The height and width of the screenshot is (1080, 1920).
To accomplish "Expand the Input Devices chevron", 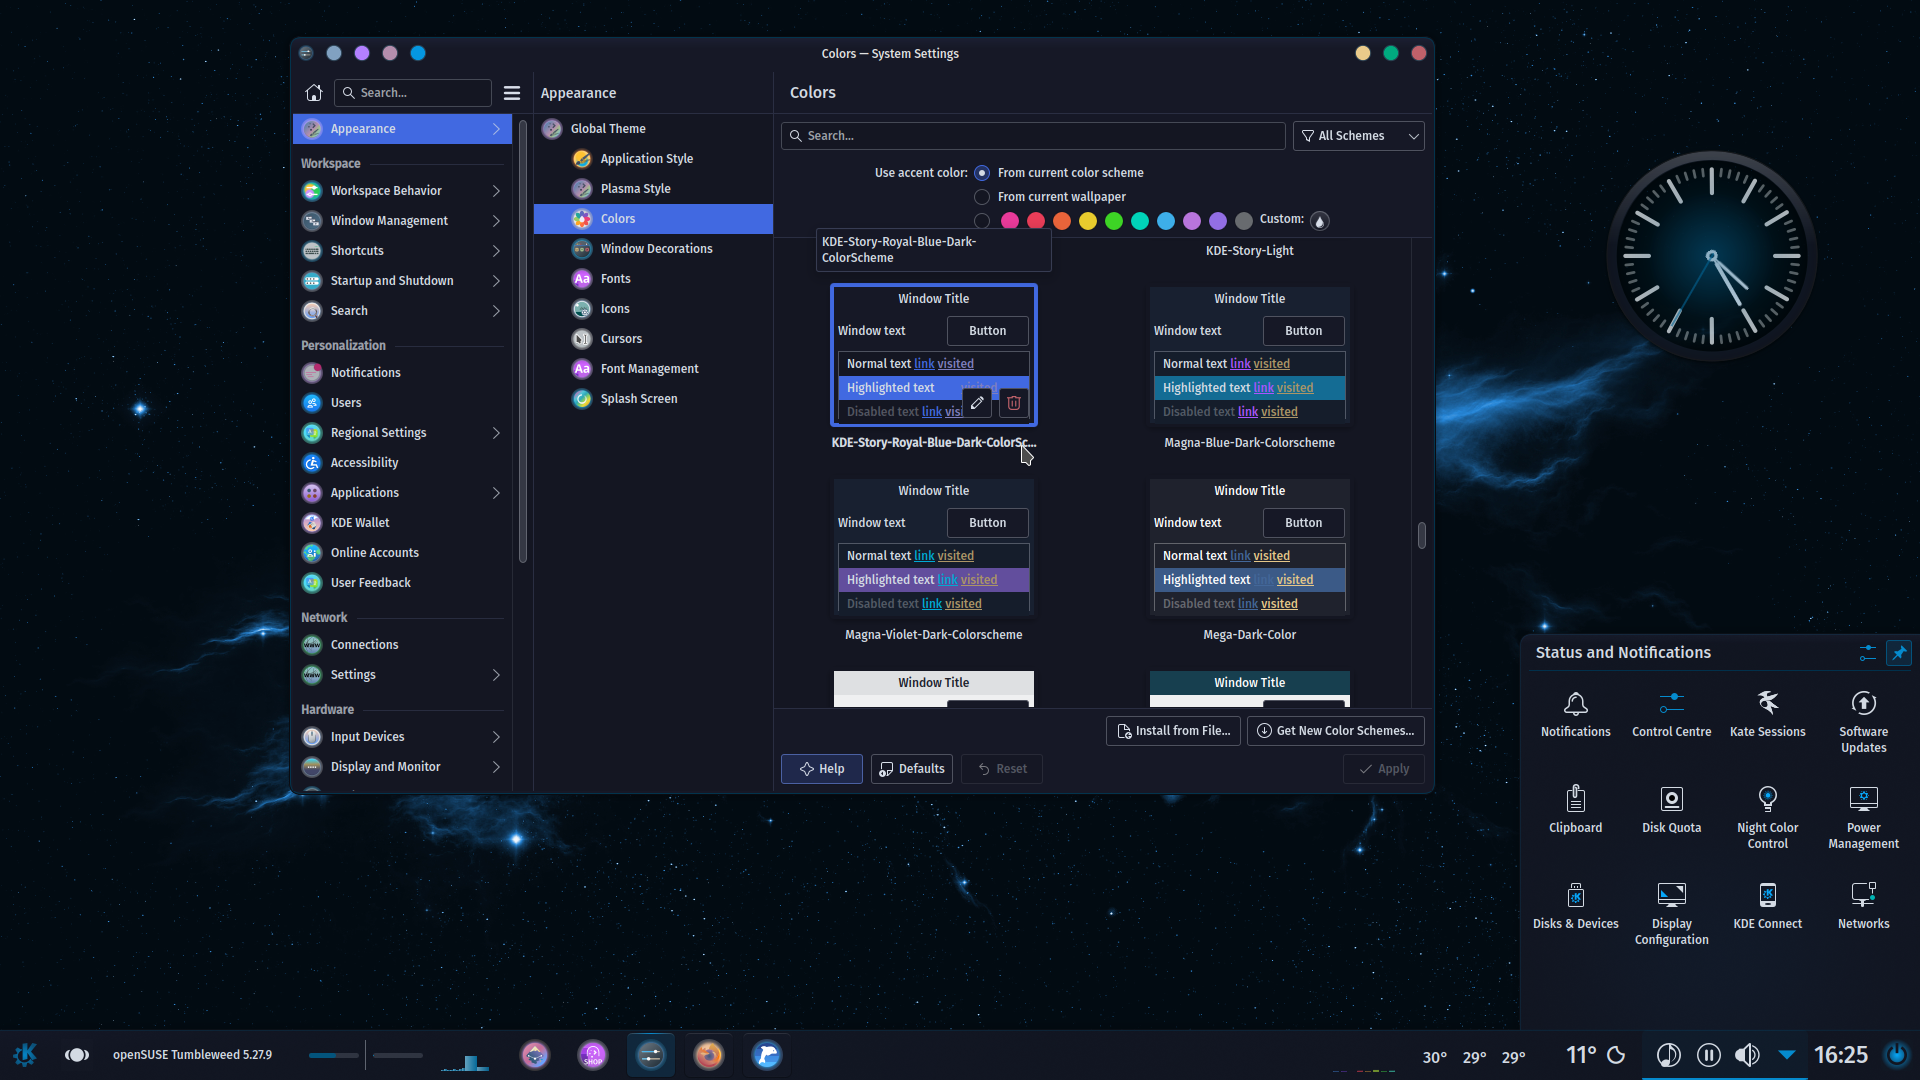I will [x=496, y=737].
